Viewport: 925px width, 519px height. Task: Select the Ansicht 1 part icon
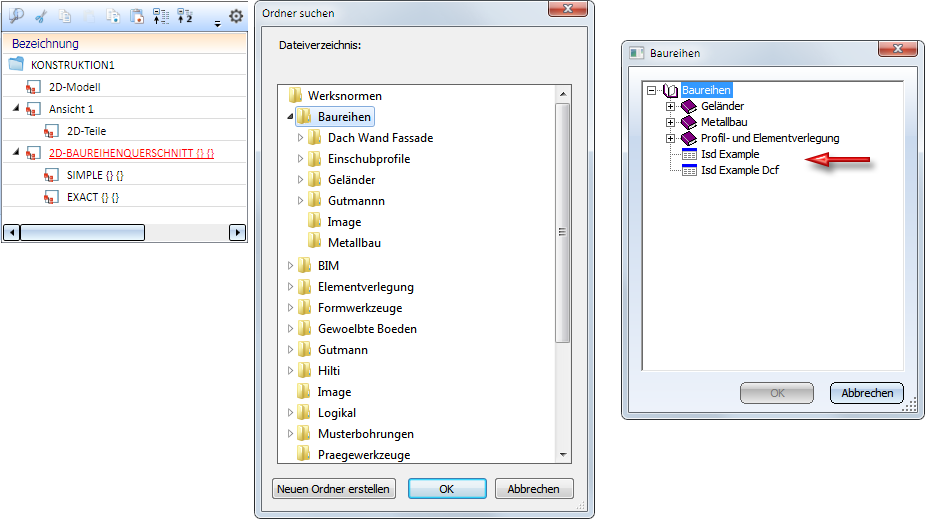(33, 109)
